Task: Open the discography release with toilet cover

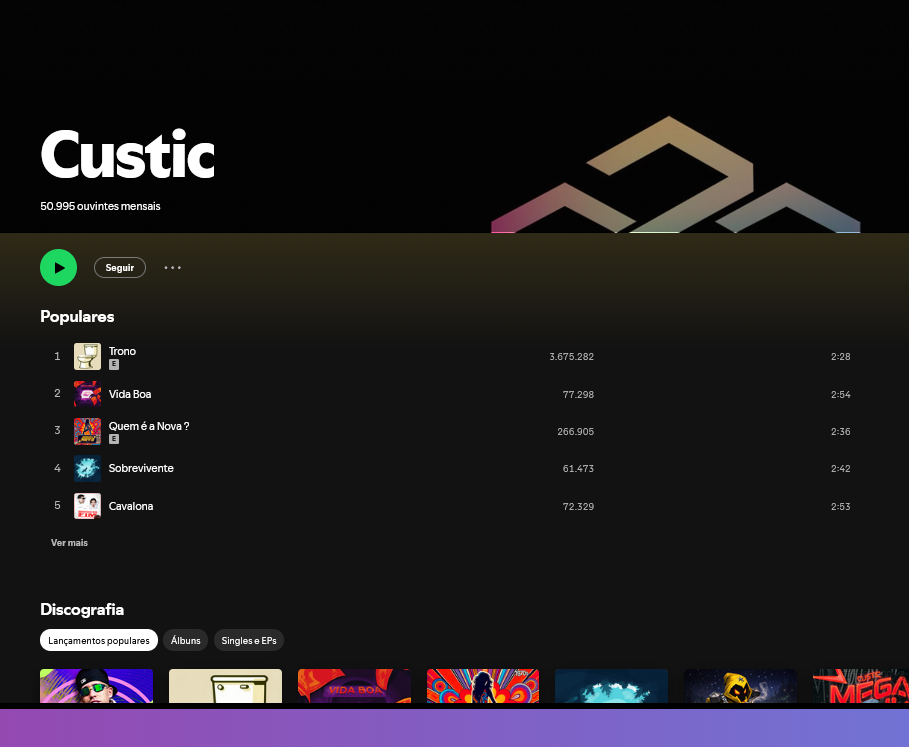Action: [226, 686]
